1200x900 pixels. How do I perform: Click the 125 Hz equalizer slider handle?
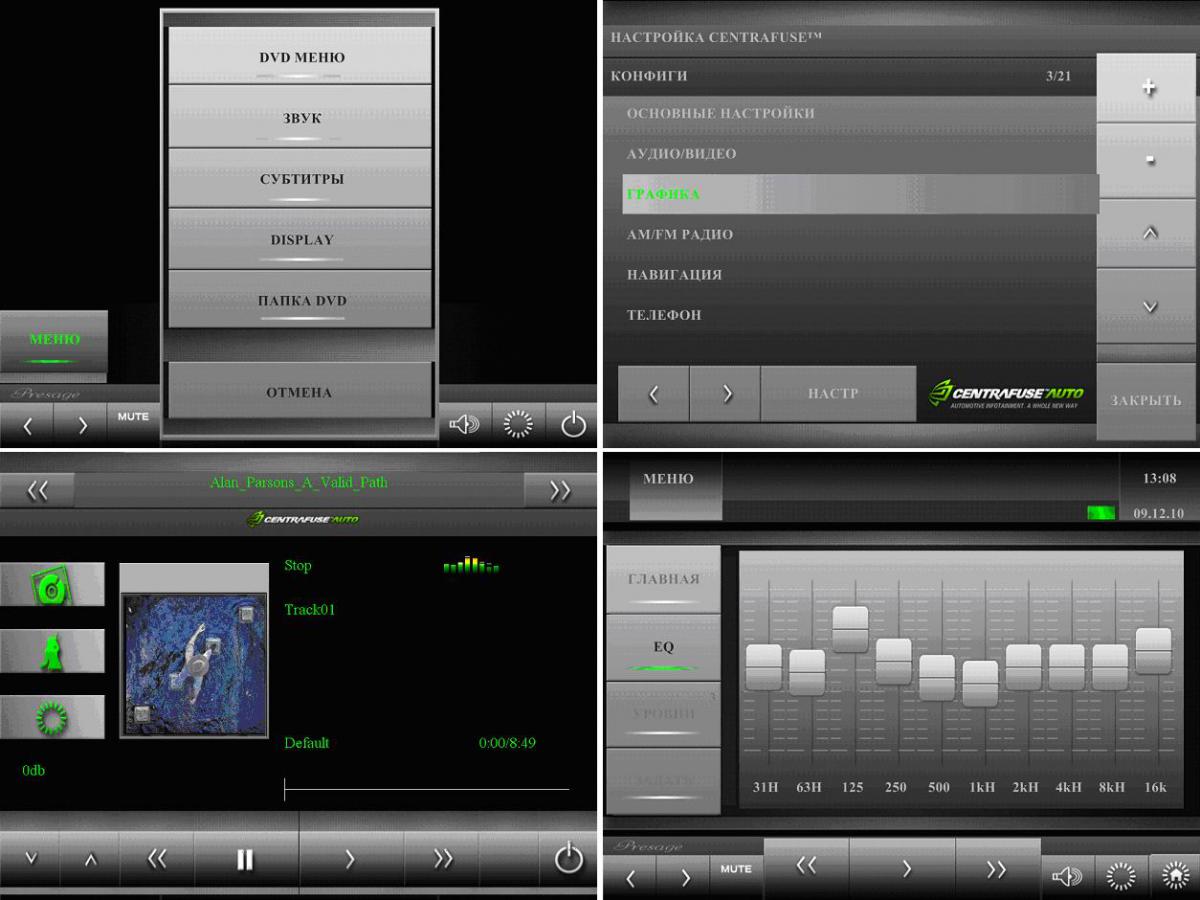pyautogui.click(x=850, y=629)
